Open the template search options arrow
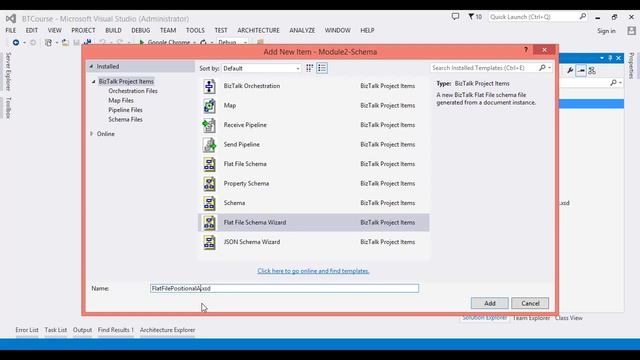The width and height of the screenshot is (640, 360). coord(549,68)
